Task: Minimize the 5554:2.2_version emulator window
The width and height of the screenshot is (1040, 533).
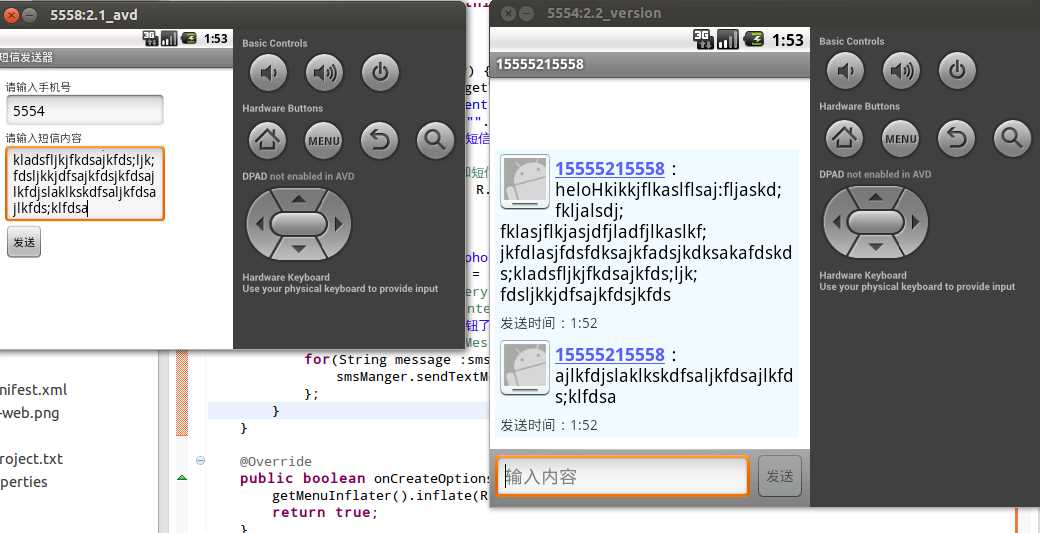Action: pyautogui.click(x=524, y=13)
